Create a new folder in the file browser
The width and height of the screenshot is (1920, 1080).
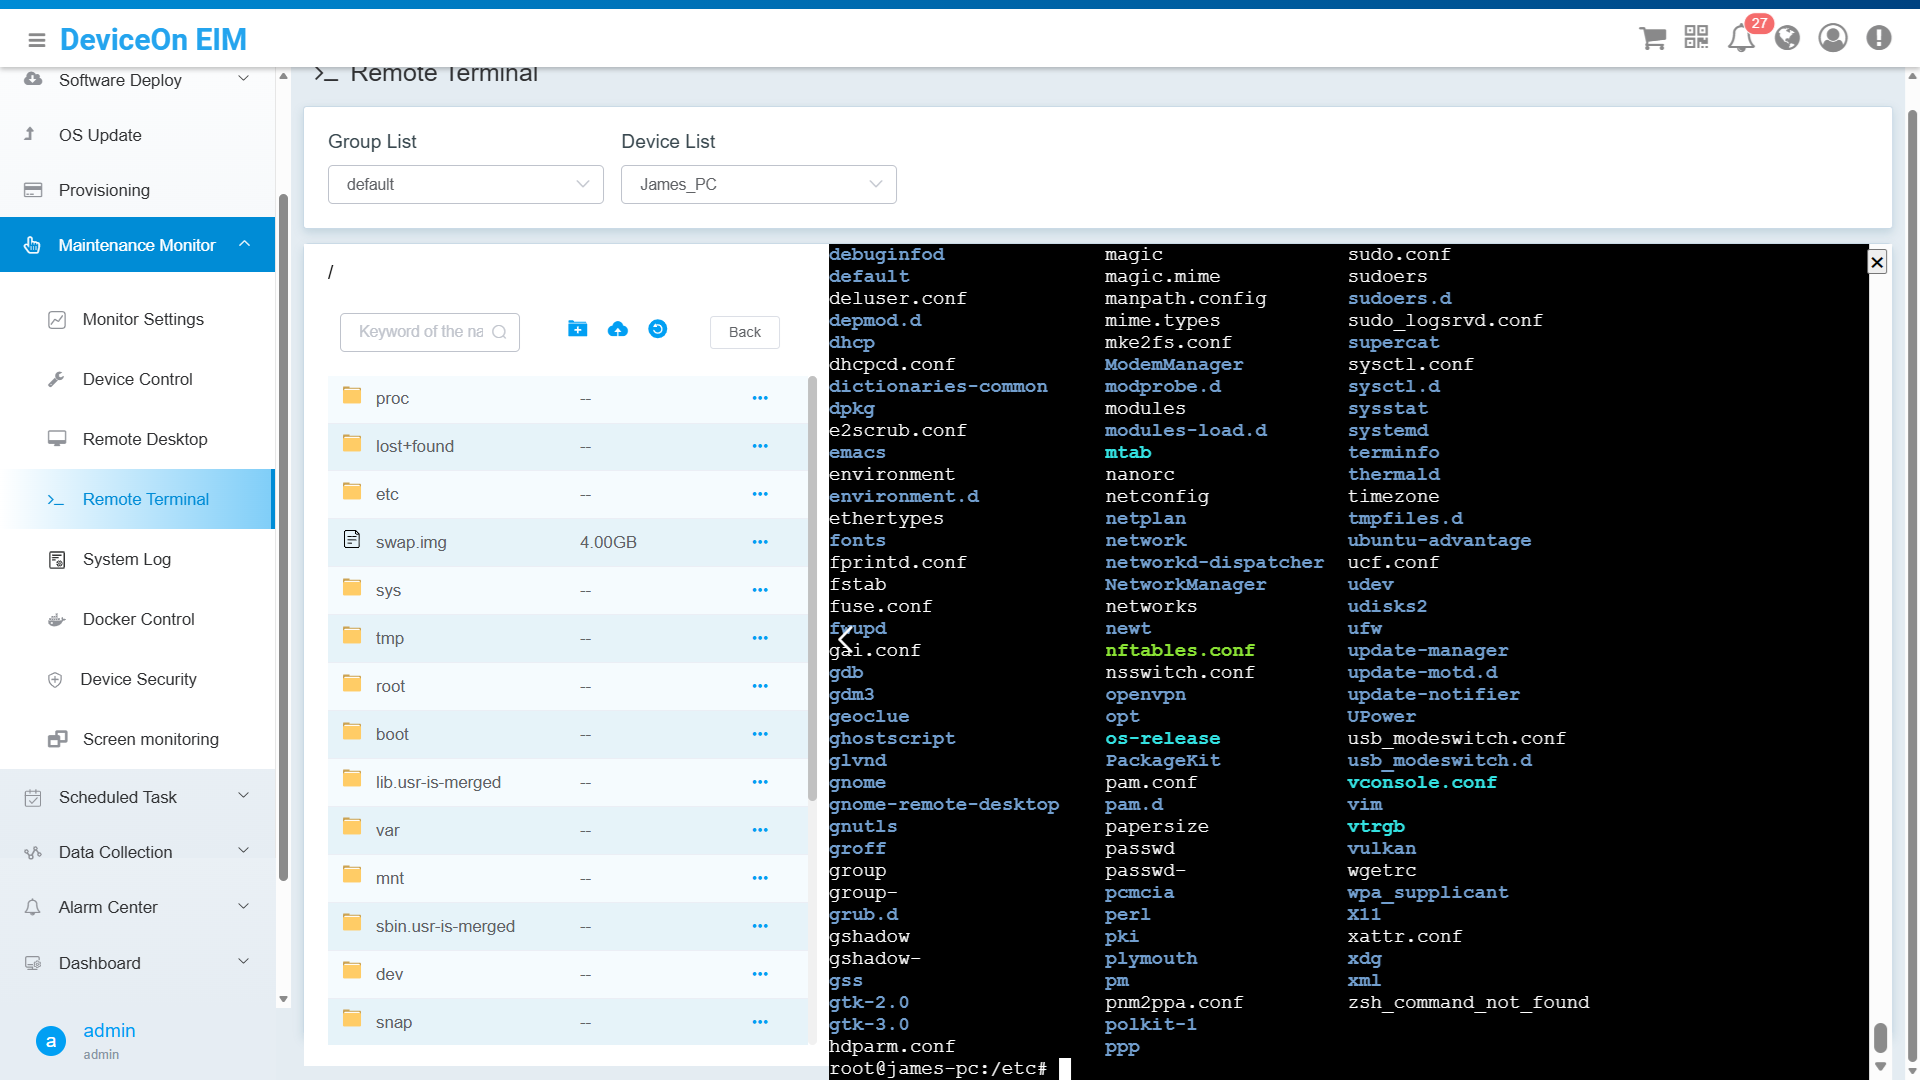(577, 328)
